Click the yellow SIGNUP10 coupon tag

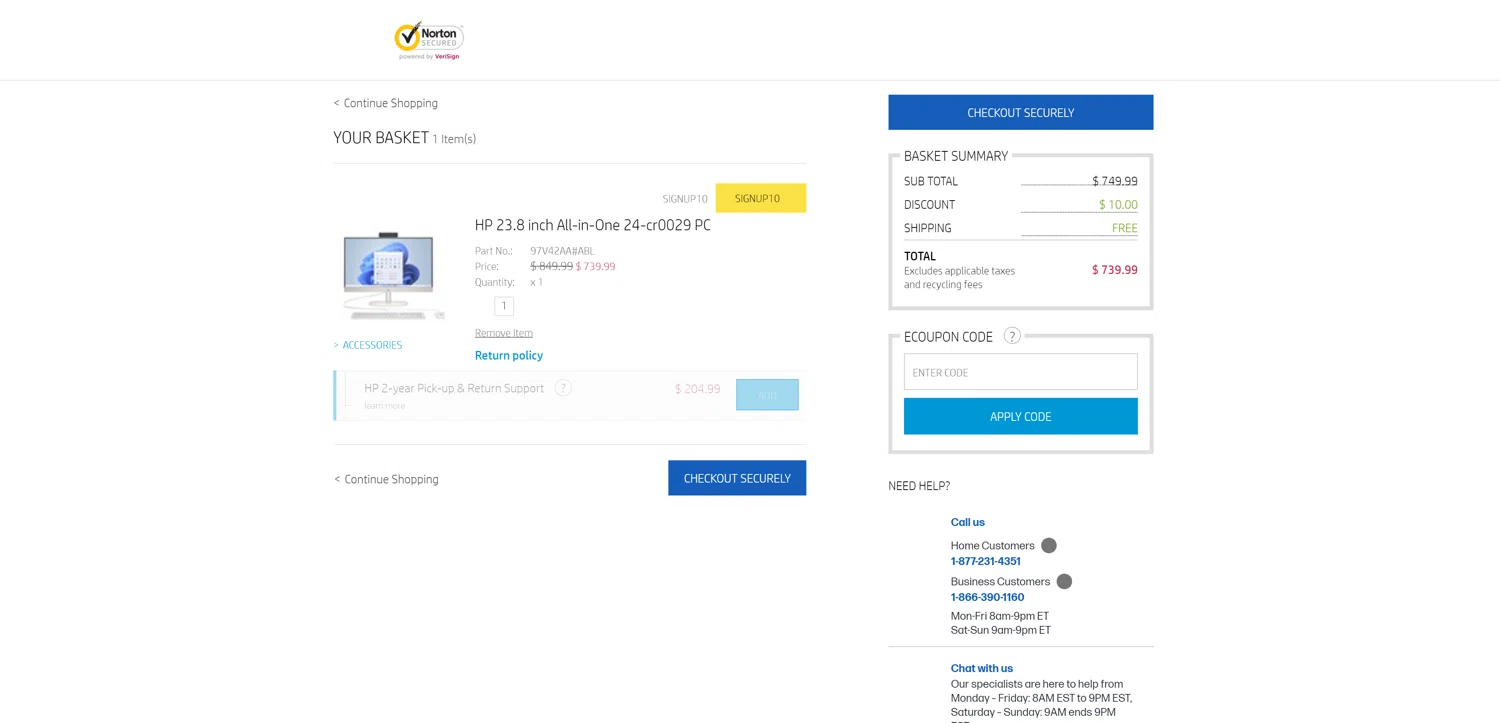pos(760,198)
